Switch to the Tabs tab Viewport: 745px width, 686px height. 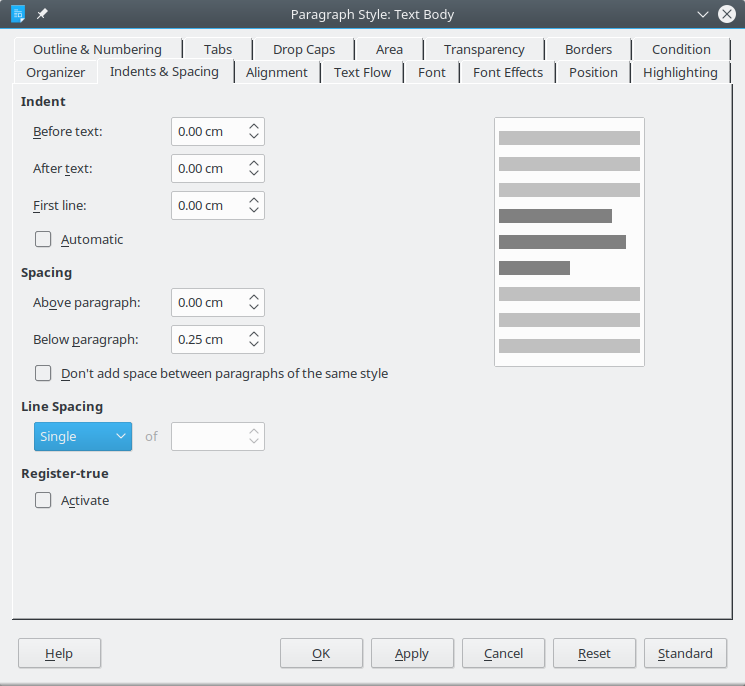click(x=218, y=49)
